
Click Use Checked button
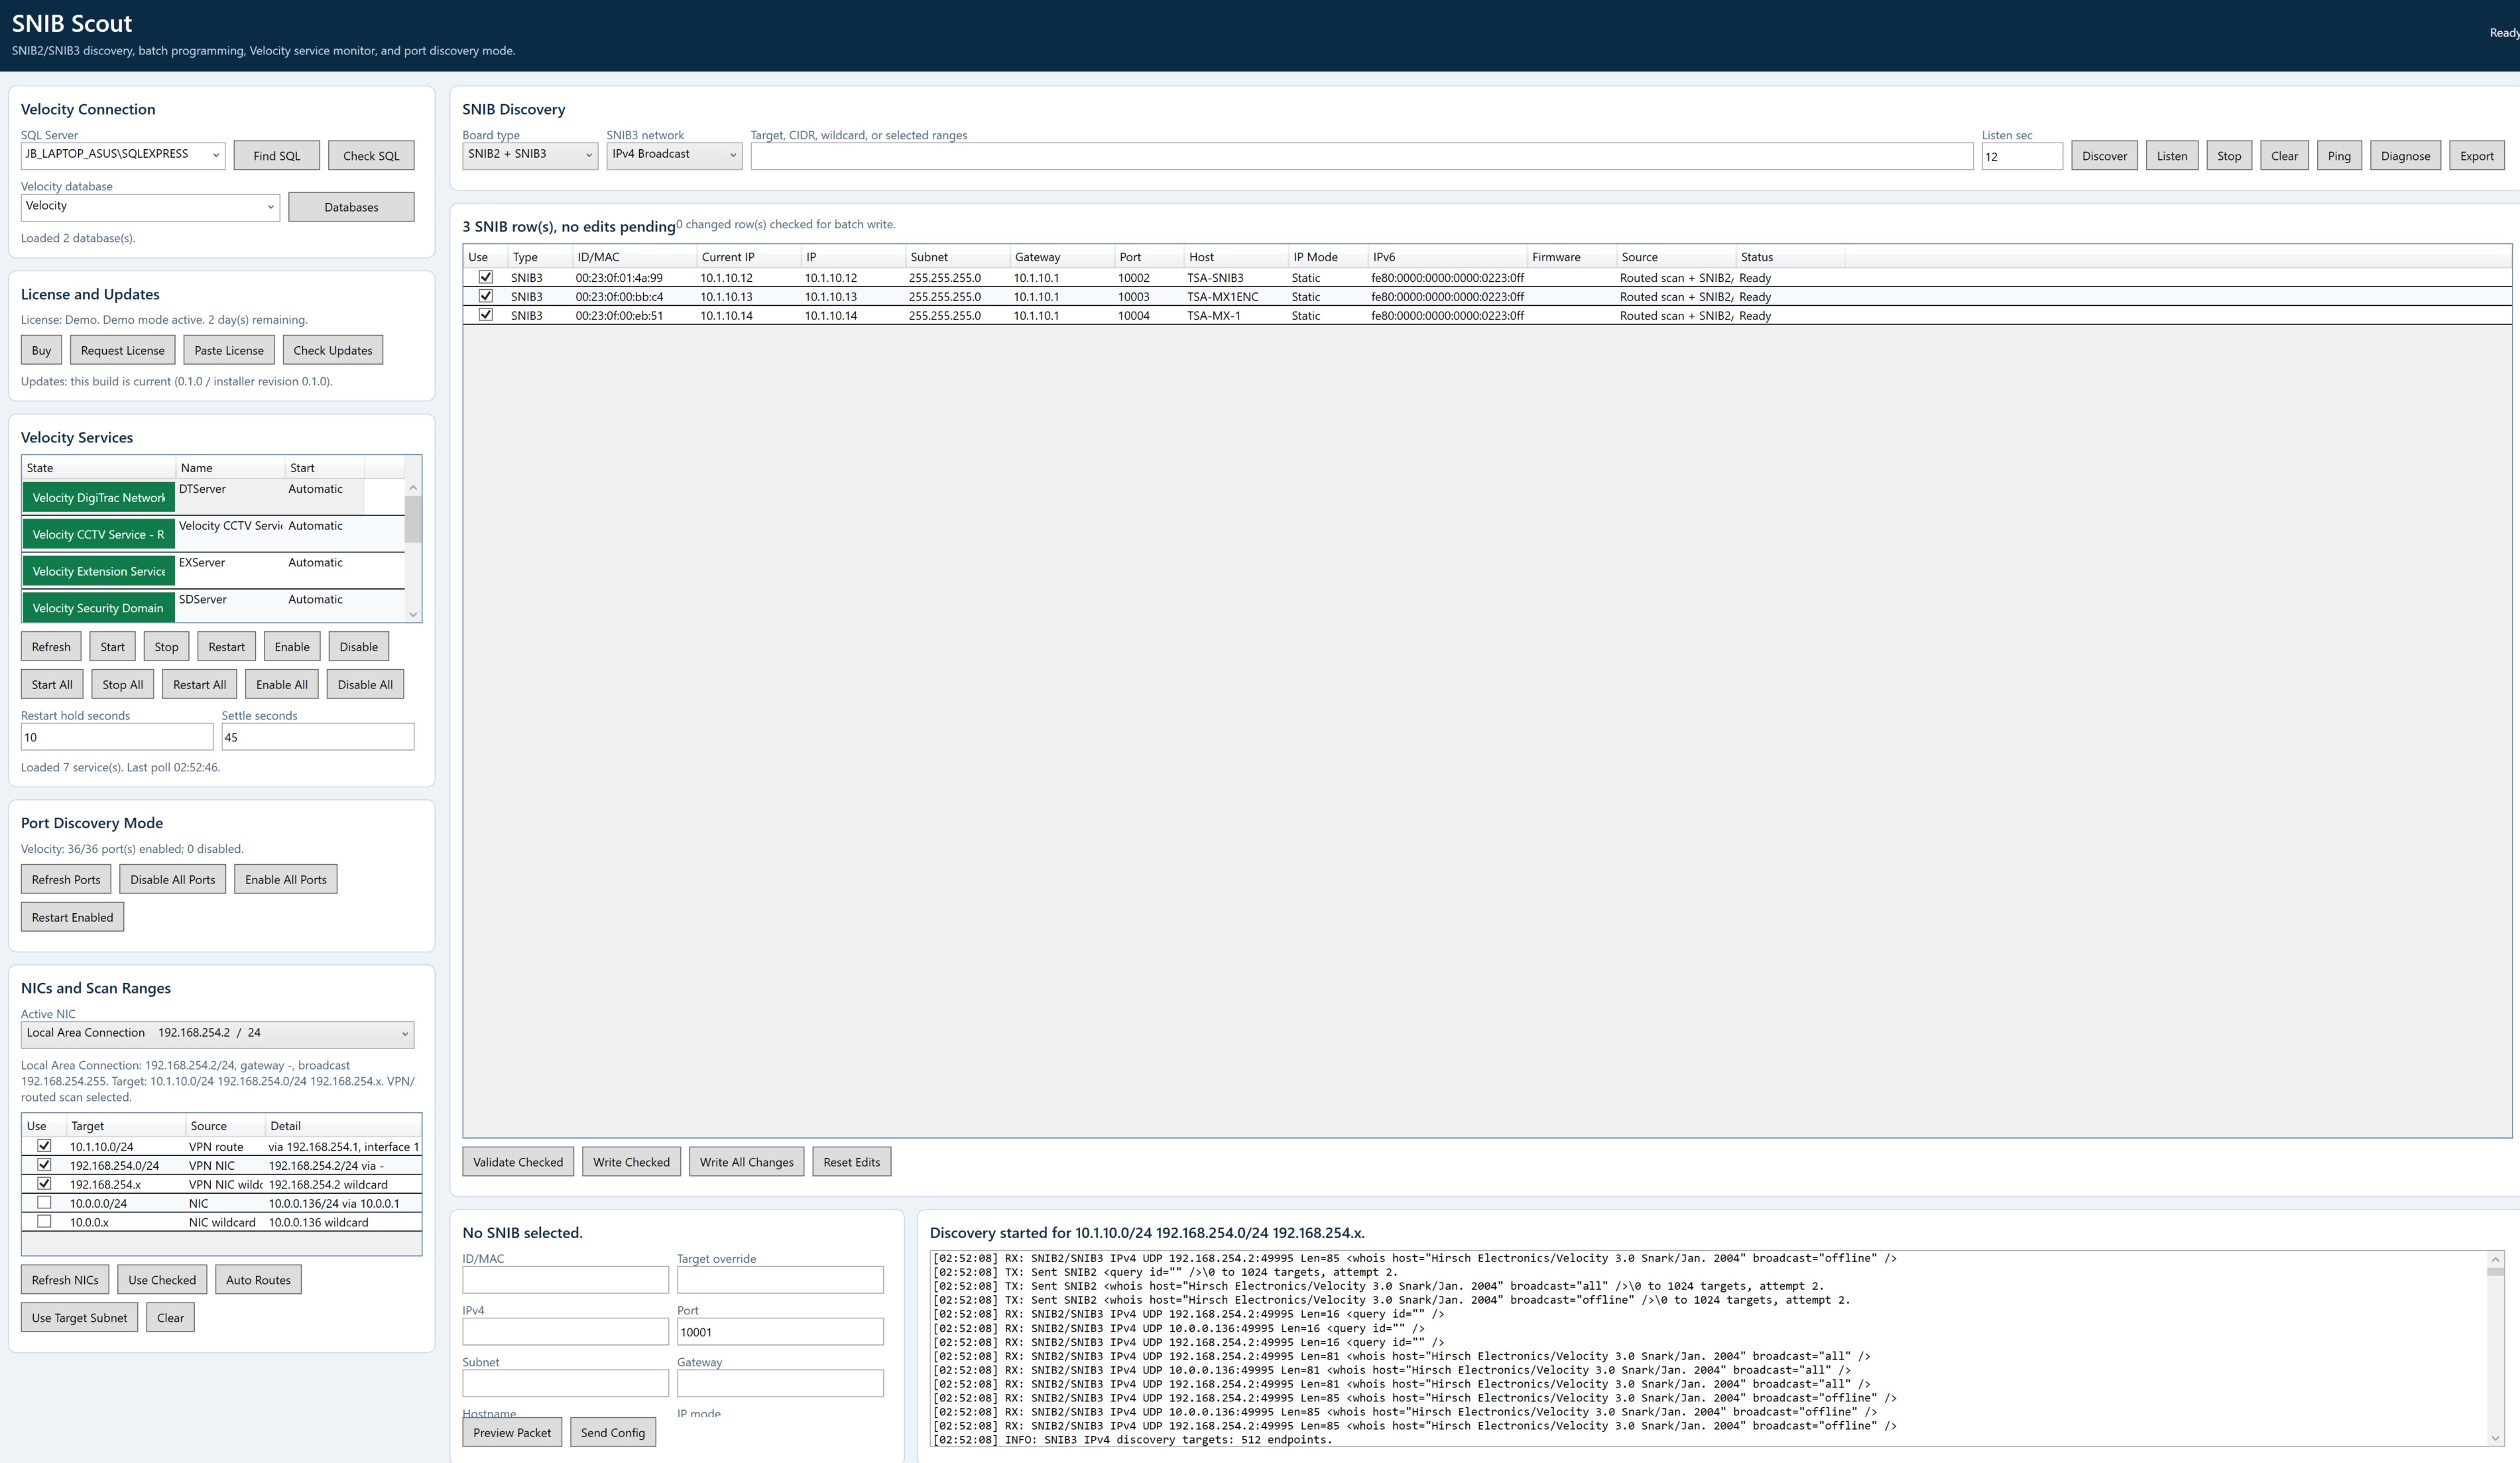tap(162, 1280)
